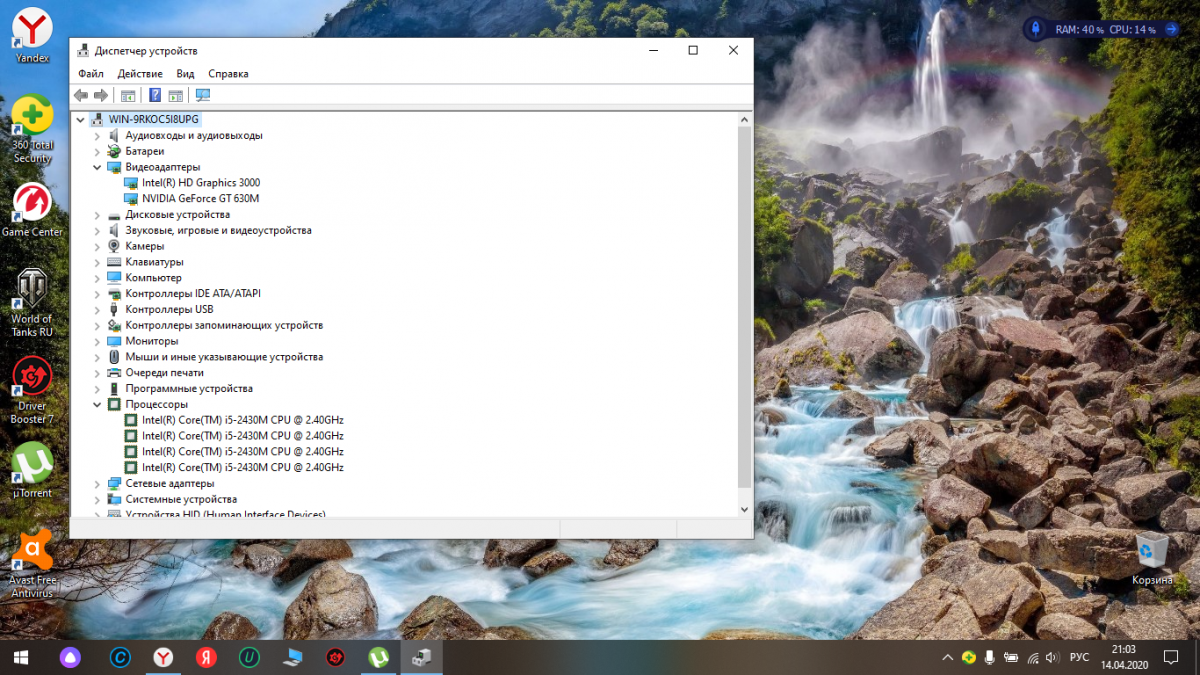This screenshot has width=1200, height=675.
Task: Open World of Tanks RU desktop shortcut
Action: (x=32, y=291)
